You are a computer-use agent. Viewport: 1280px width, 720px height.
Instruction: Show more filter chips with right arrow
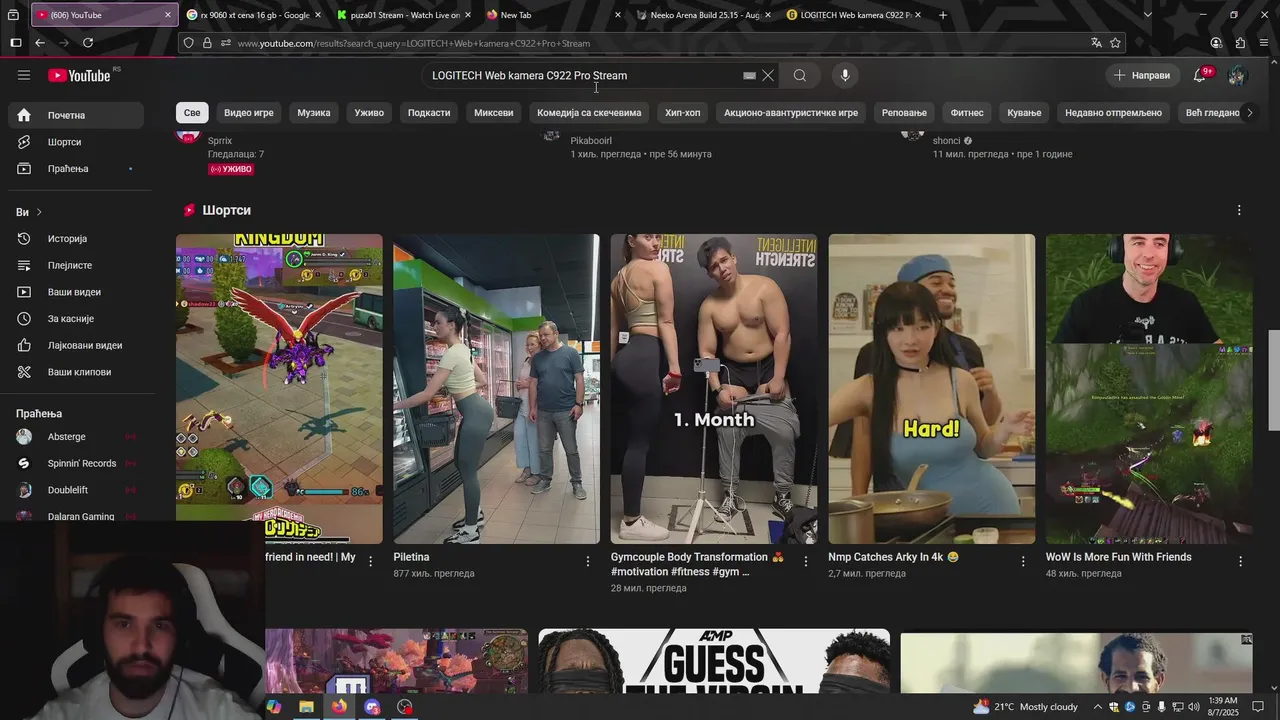click(1249, 113)
